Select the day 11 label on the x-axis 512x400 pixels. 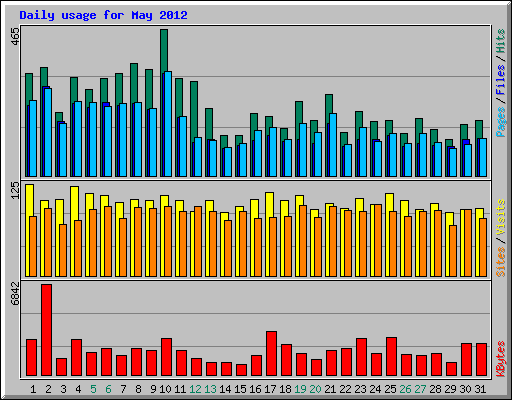(x=180, y=389)
